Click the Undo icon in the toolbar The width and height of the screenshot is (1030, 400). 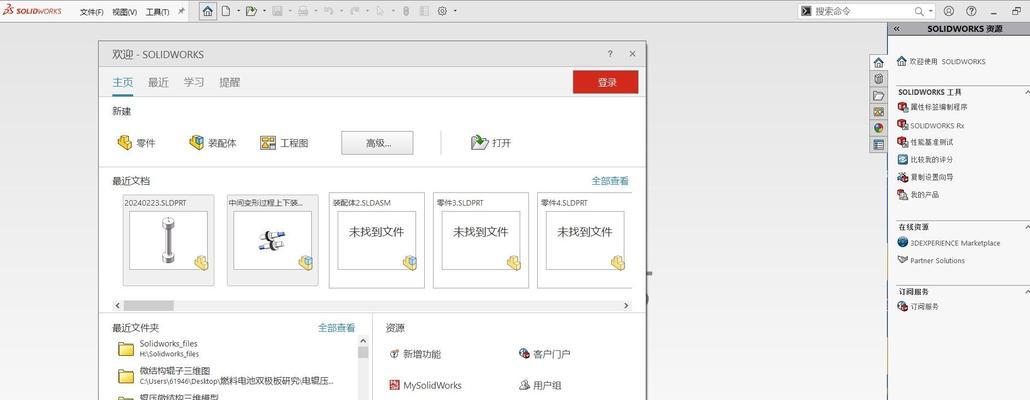[x=329, y=11]
